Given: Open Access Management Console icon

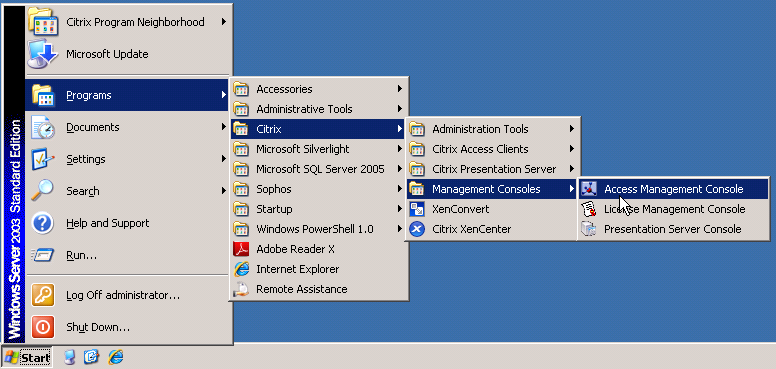Looking at the screenshot, I should click(x=588, y=189).
